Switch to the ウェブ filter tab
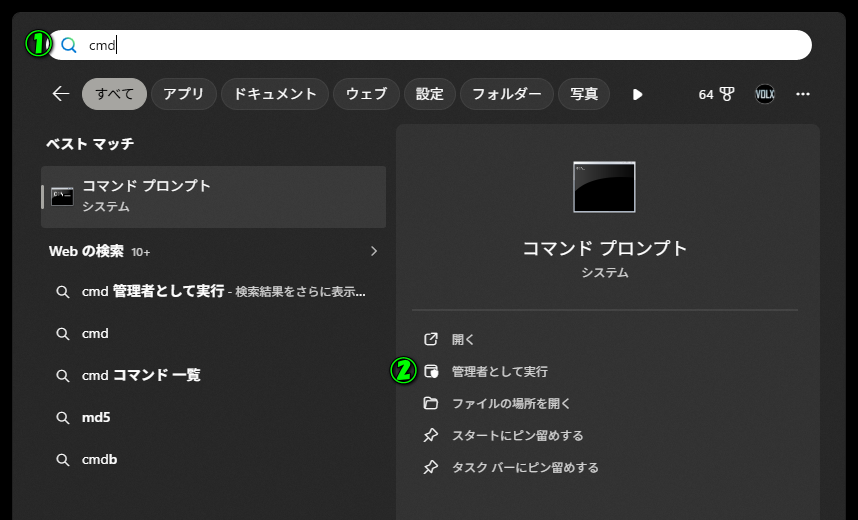This screenshot has width=858, height=520. [366, 94]
